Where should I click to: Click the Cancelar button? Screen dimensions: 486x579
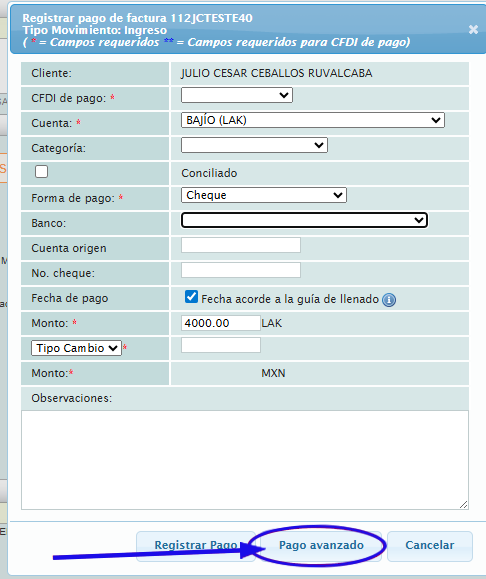[429, 546]
